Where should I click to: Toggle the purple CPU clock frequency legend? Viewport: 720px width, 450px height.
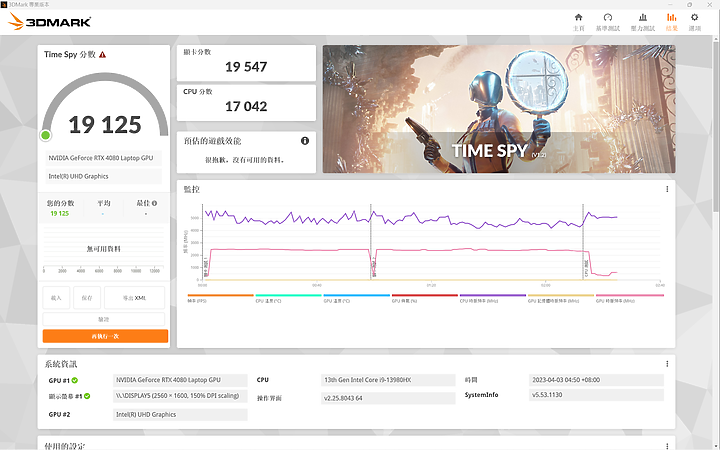click(493, 295)
